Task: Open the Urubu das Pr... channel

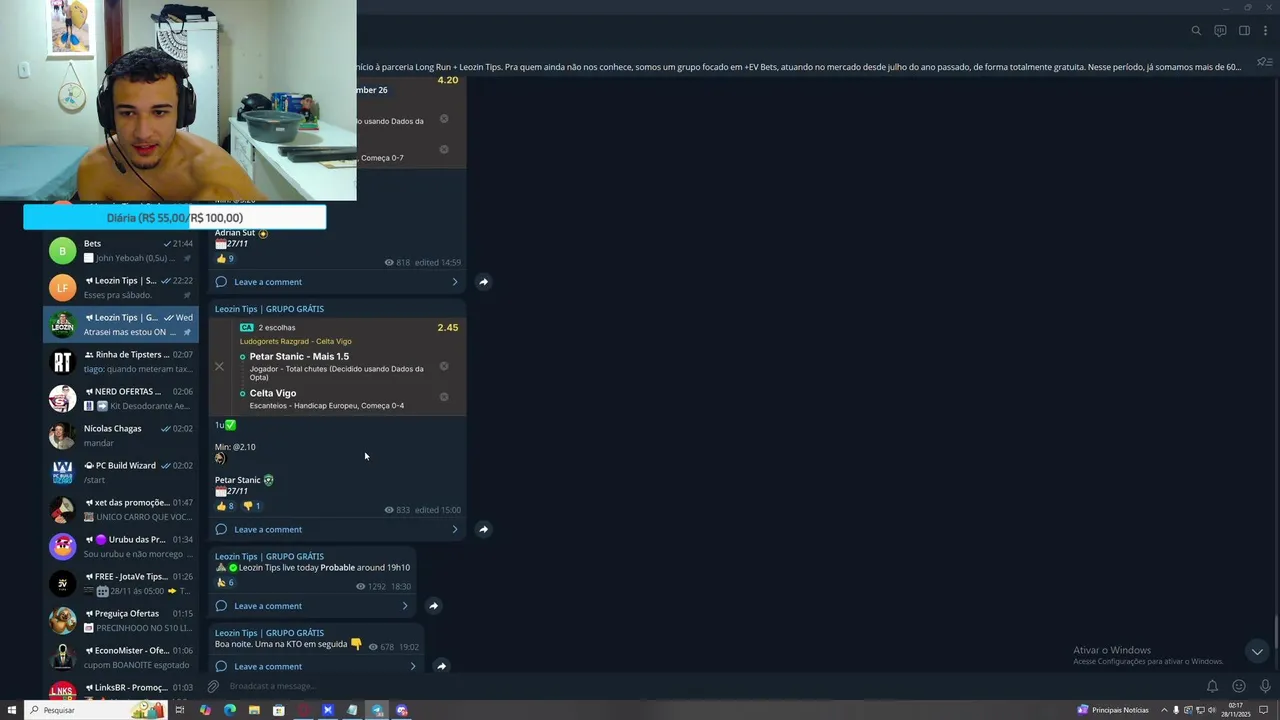Action: point(121,546)
